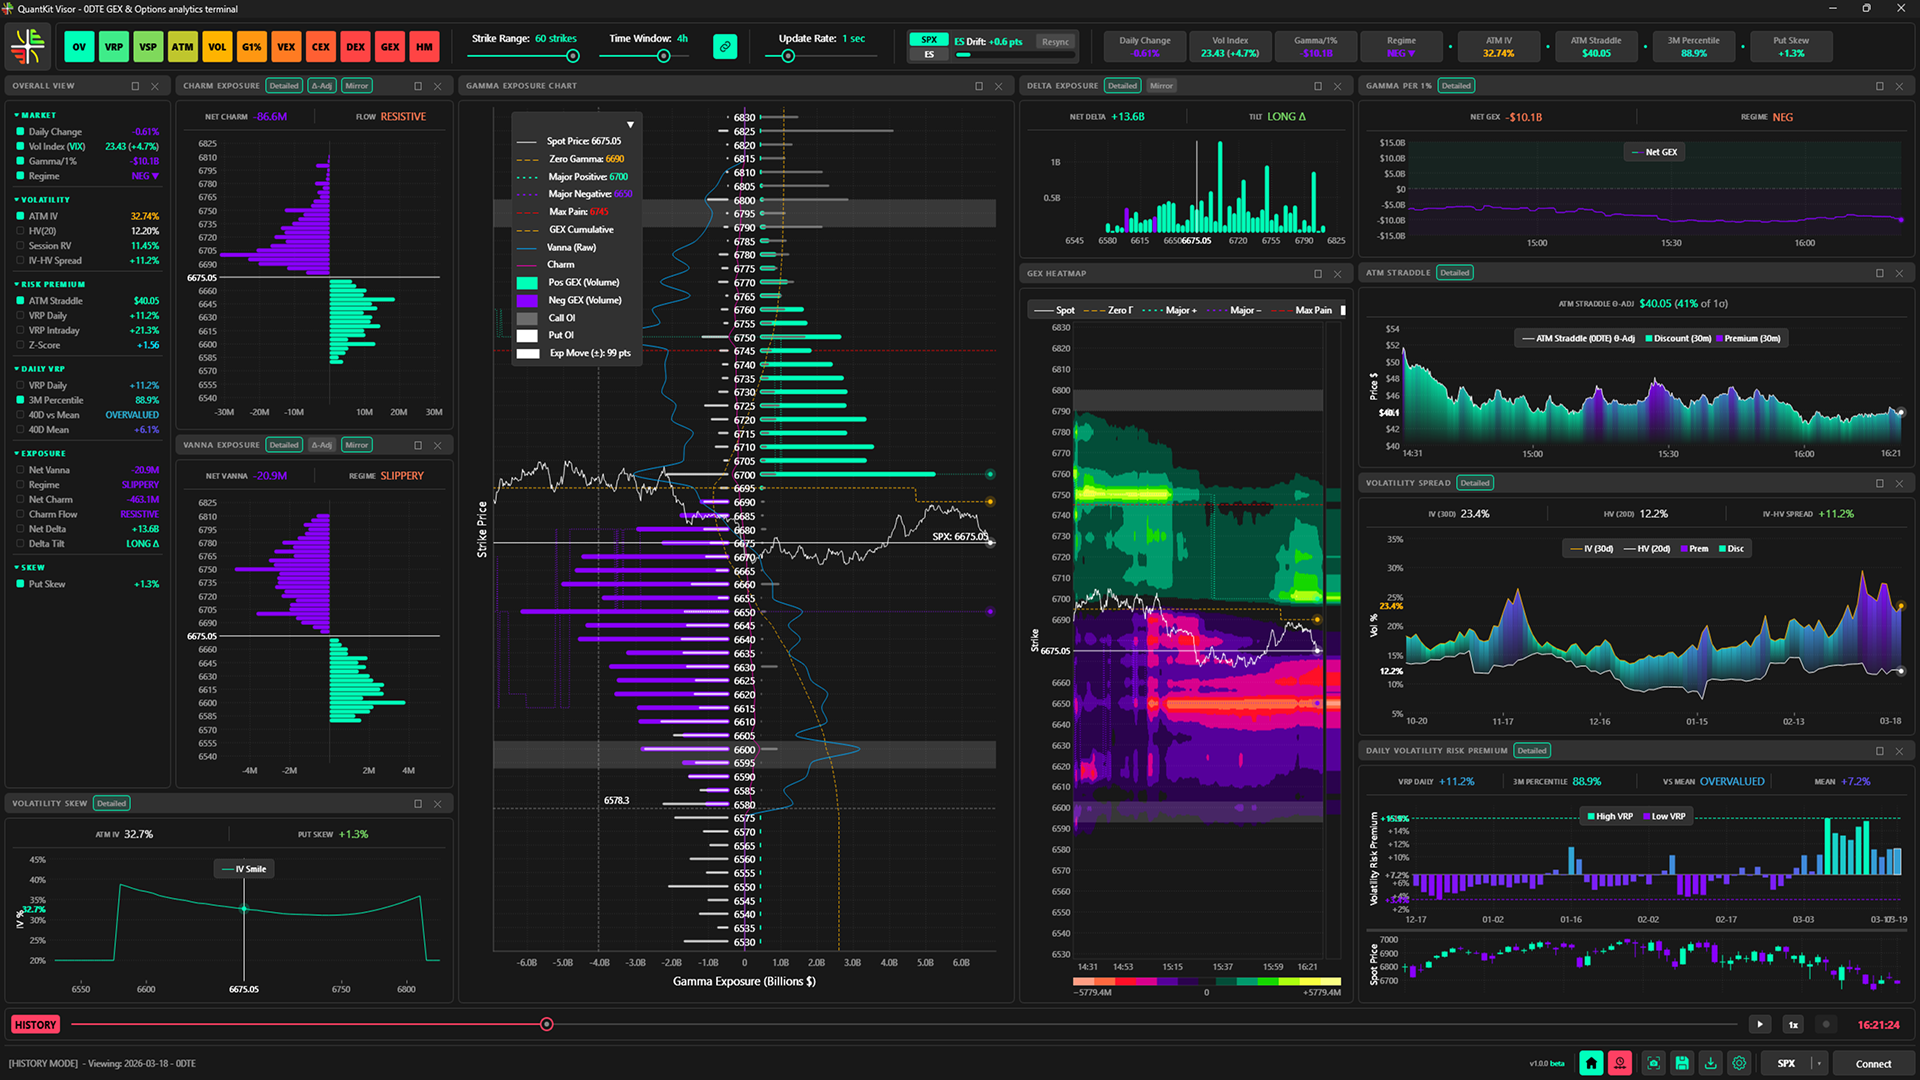Open the HM heatmap module button
Image resolution: width=1920 pixels, height=1080 pixels.
click(424, 46)
